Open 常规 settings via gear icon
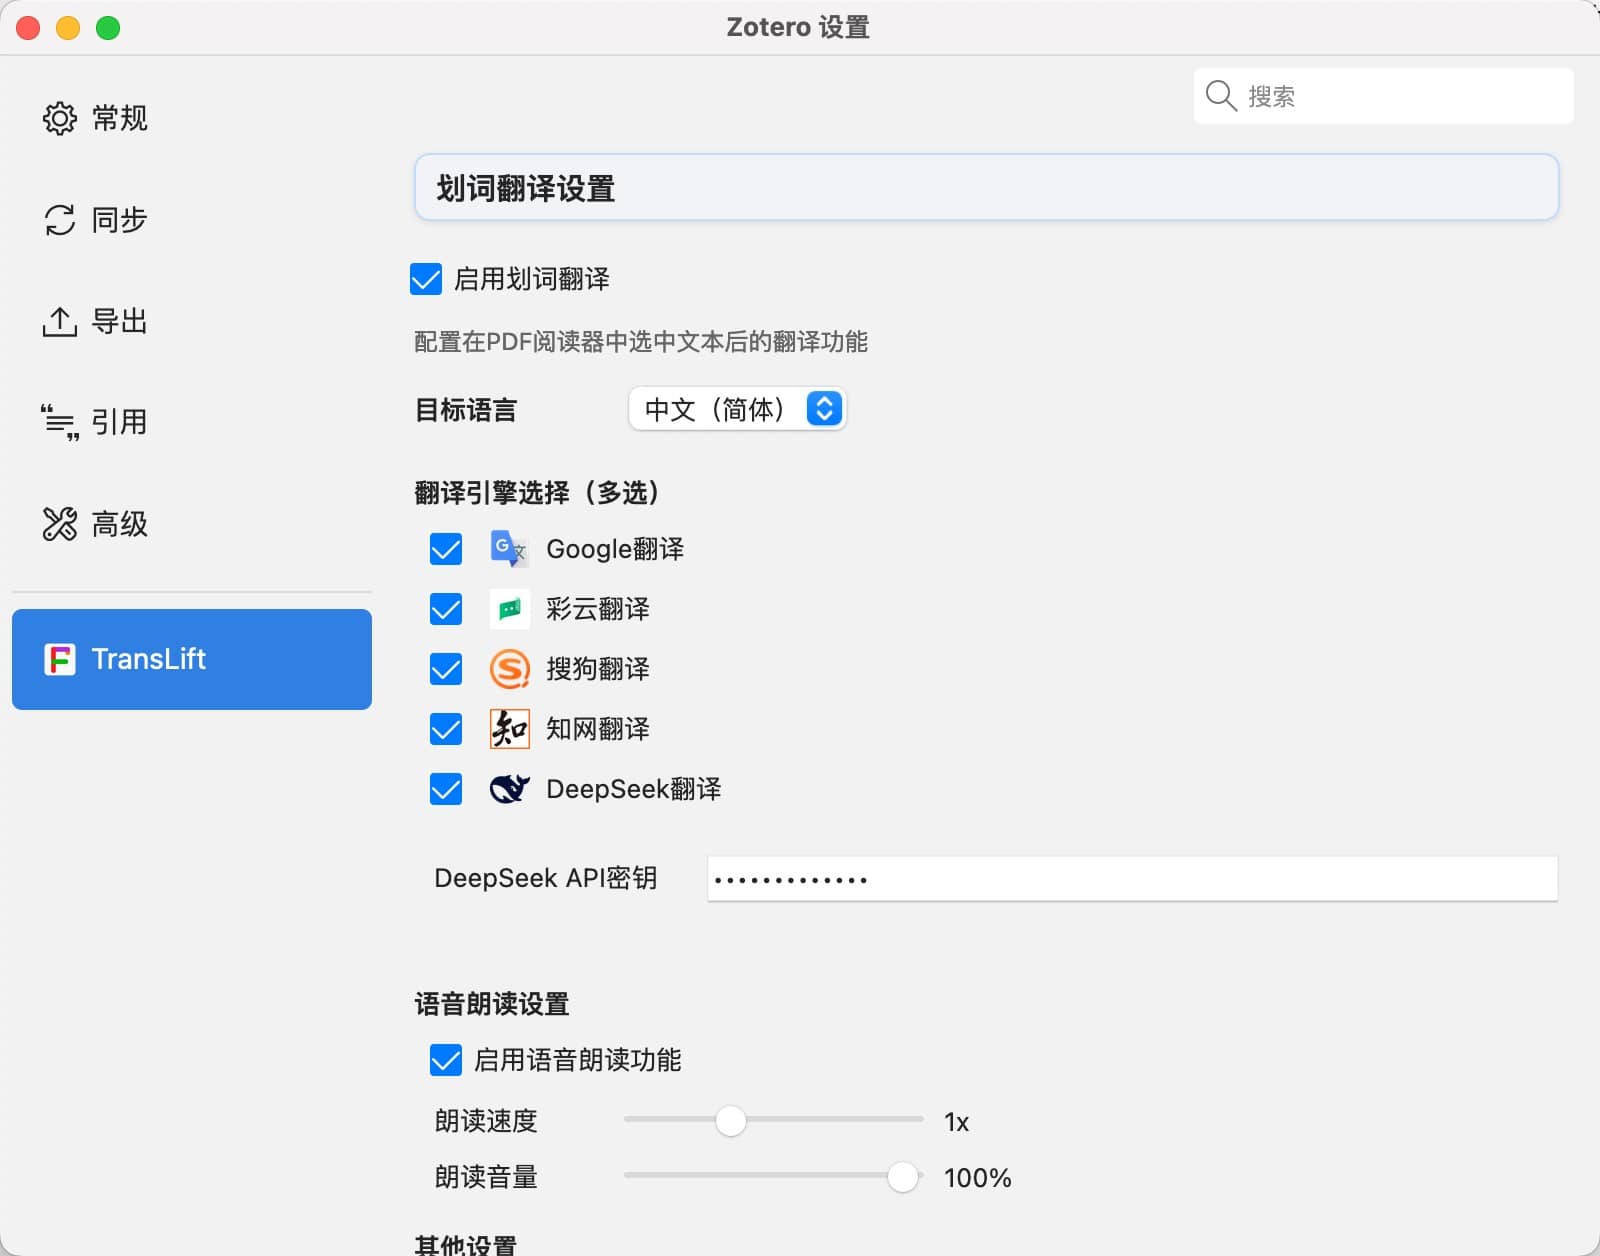This screenshot has width=1600, height=1256. [x=60, y=118]
